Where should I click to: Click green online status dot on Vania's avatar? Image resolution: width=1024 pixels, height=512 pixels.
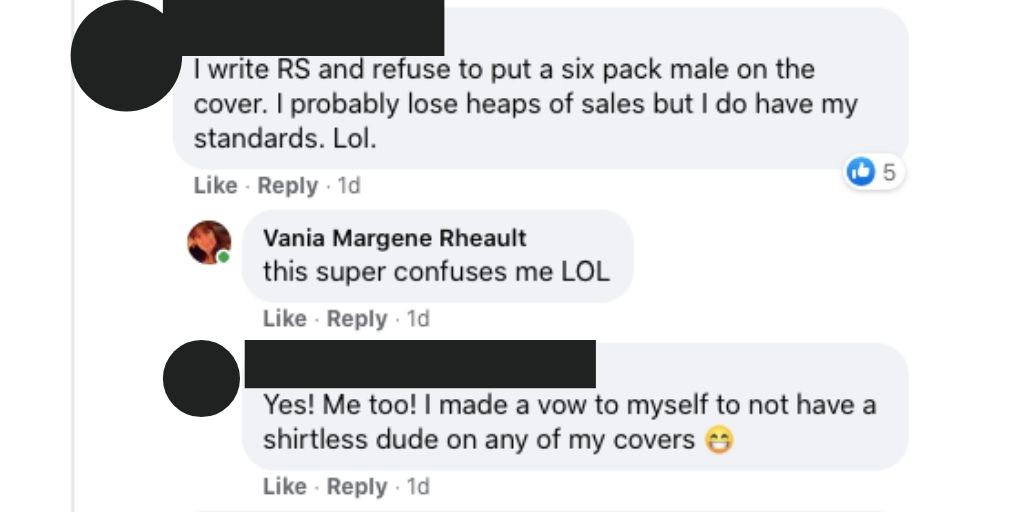(x=224, y=257)
